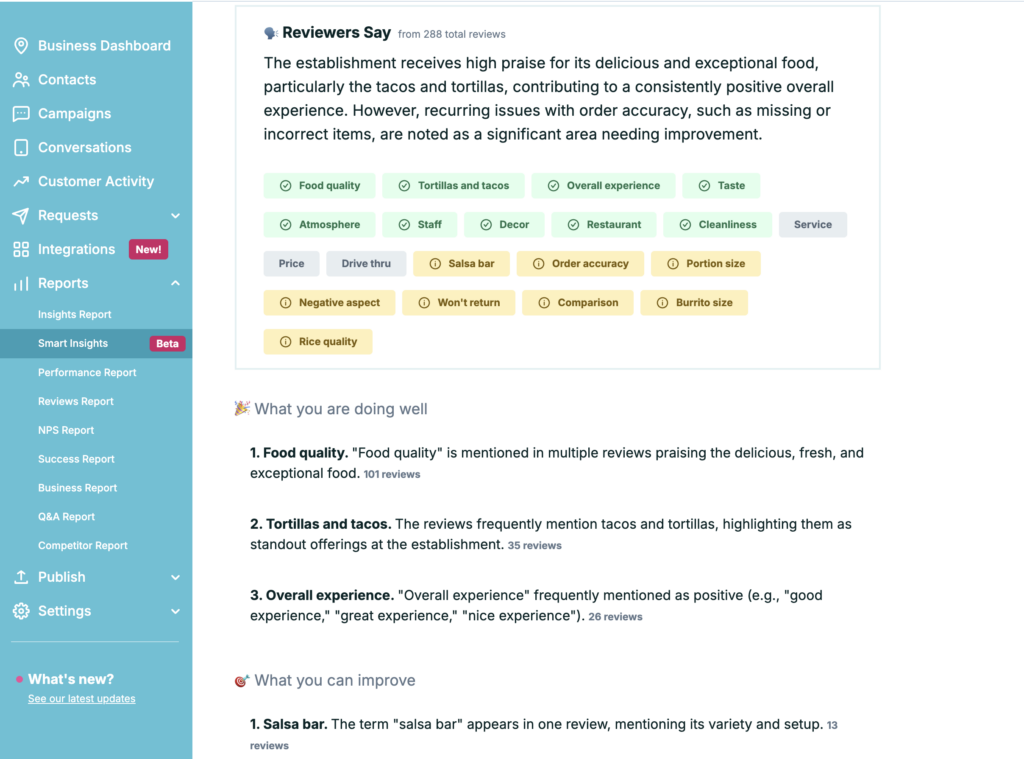Click the Settings gear icon
1024x759 pixels.
click(x=21, y=611)
